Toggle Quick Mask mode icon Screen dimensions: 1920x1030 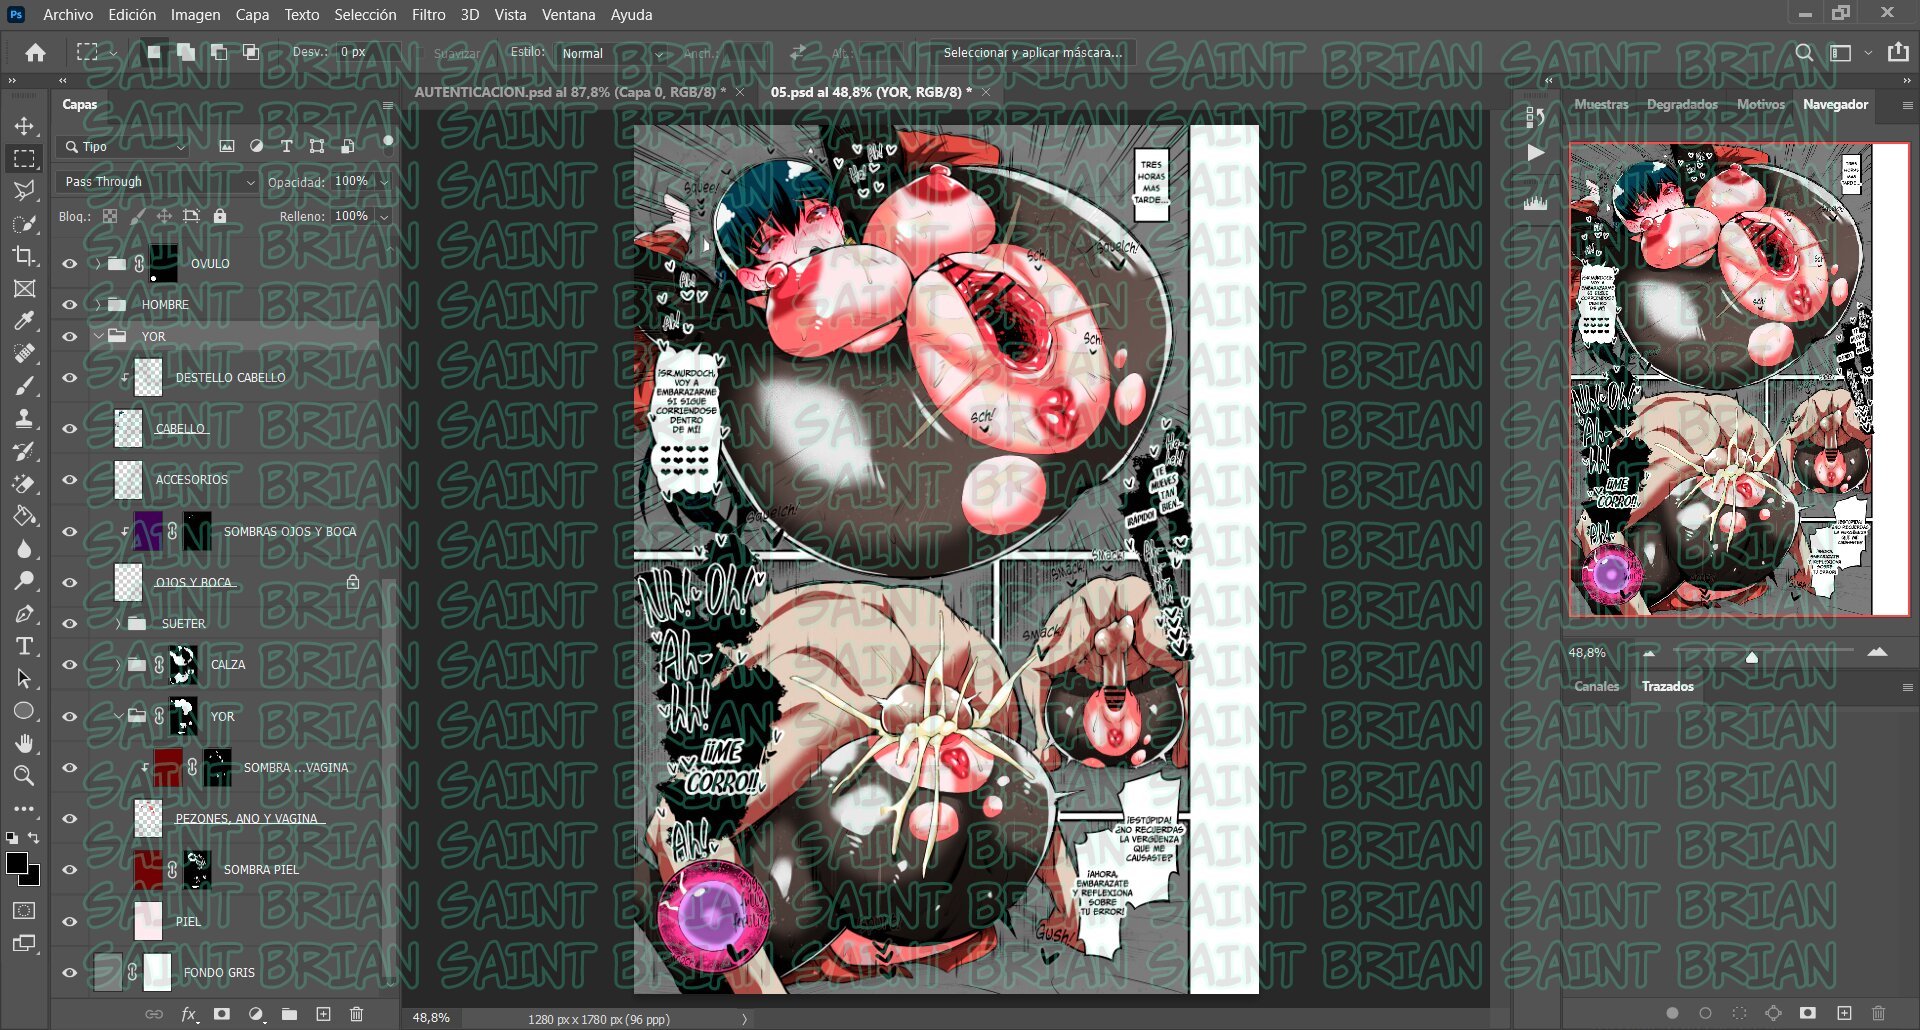coord(24,911)
